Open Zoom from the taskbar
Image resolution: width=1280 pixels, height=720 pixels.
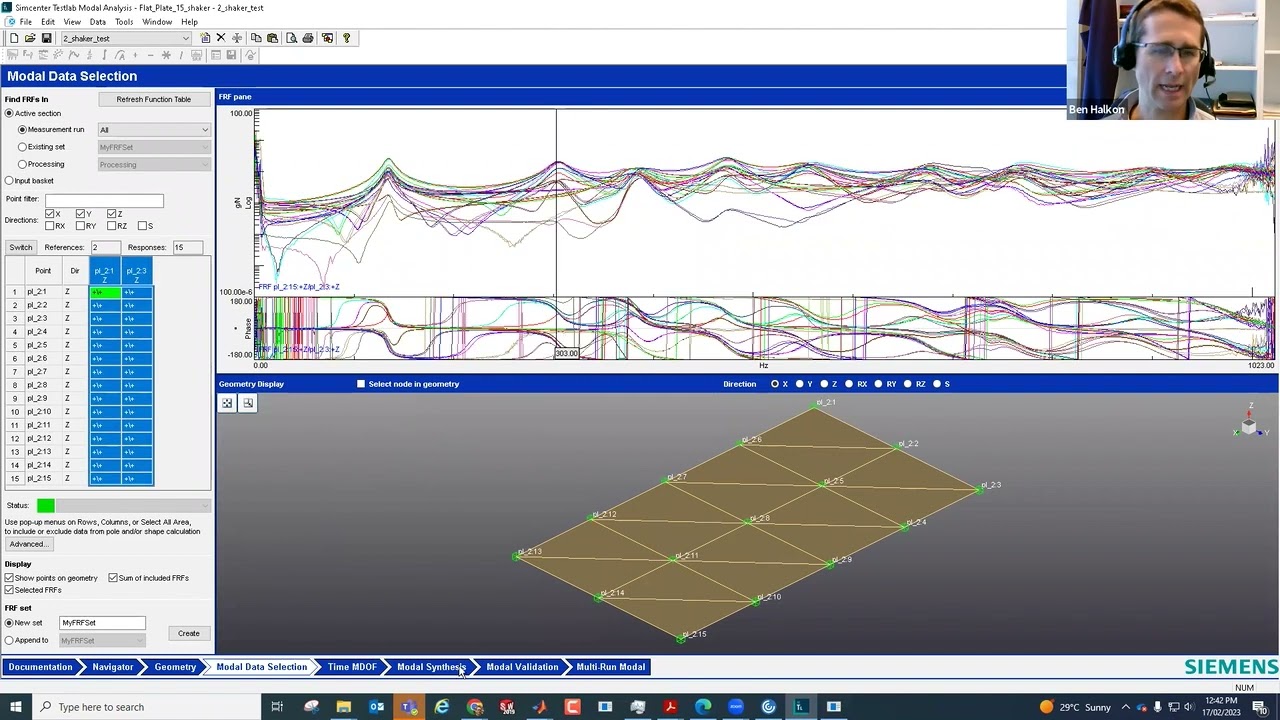(736, 707)
